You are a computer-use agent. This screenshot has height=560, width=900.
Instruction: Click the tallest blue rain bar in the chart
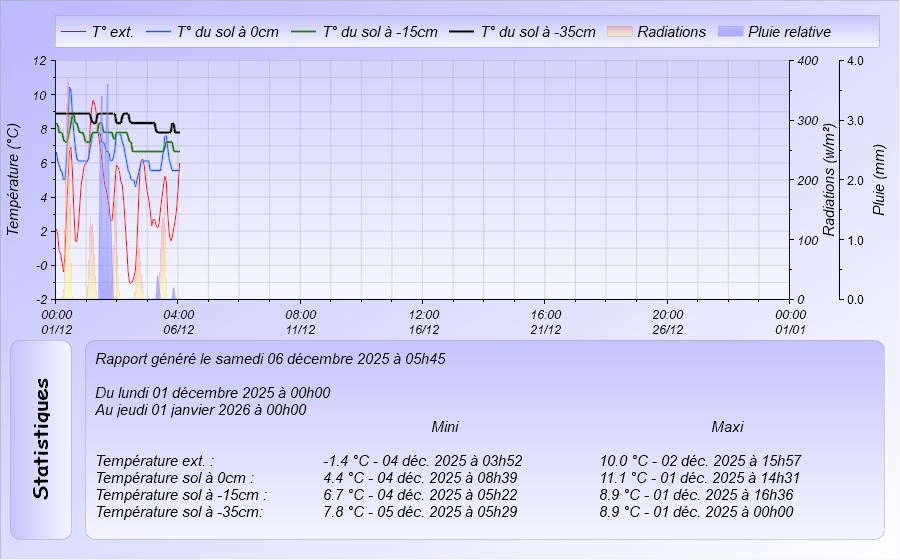click(x=107, y=191)
